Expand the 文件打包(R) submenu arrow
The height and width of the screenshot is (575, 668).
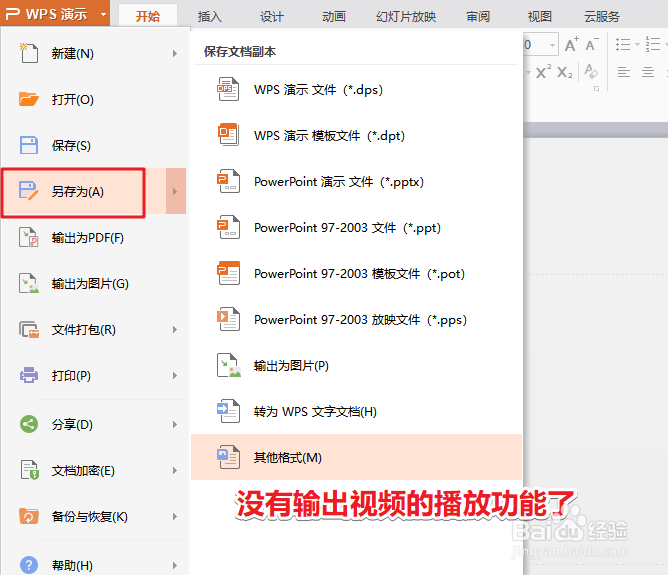point(175,329)
